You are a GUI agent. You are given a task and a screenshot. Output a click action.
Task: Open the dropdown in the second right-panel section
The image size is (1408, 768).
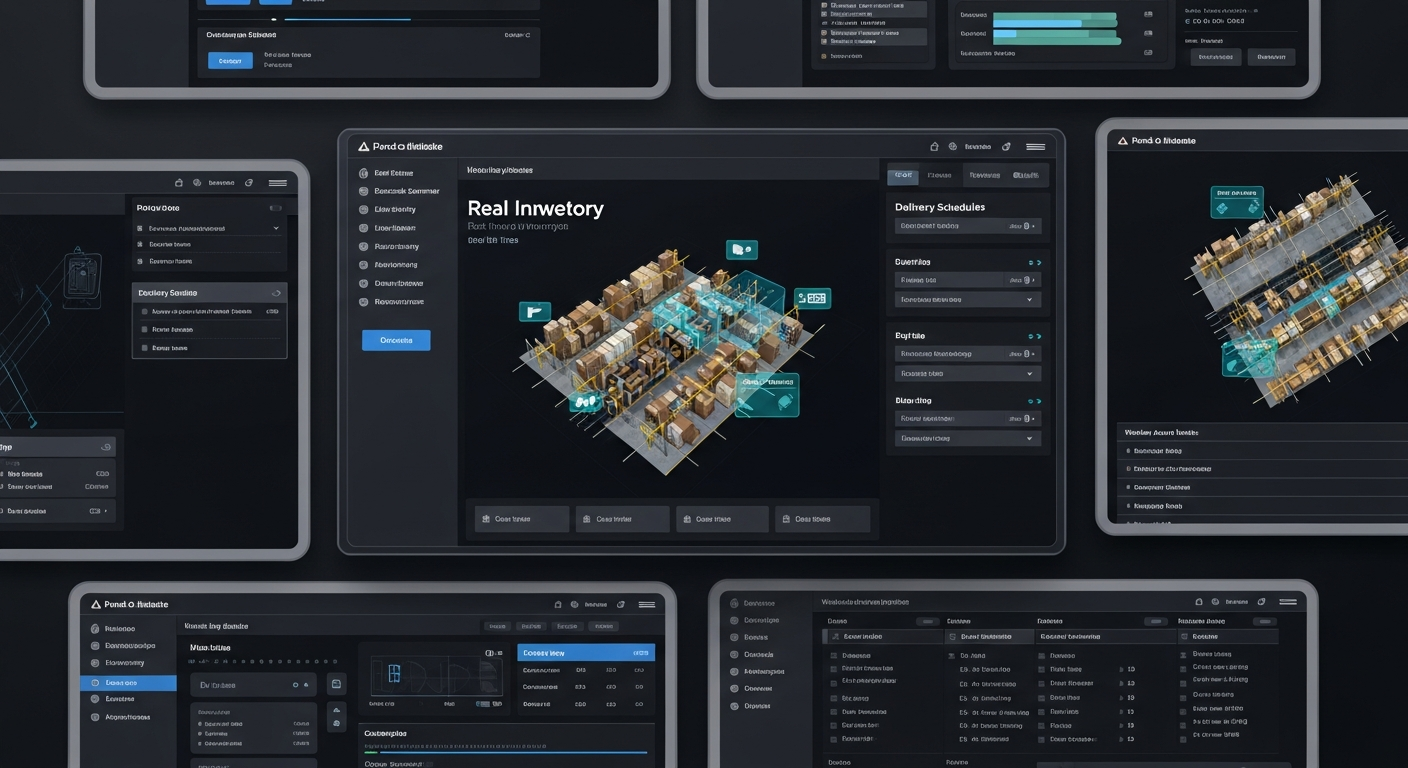(x=968, y=299)
